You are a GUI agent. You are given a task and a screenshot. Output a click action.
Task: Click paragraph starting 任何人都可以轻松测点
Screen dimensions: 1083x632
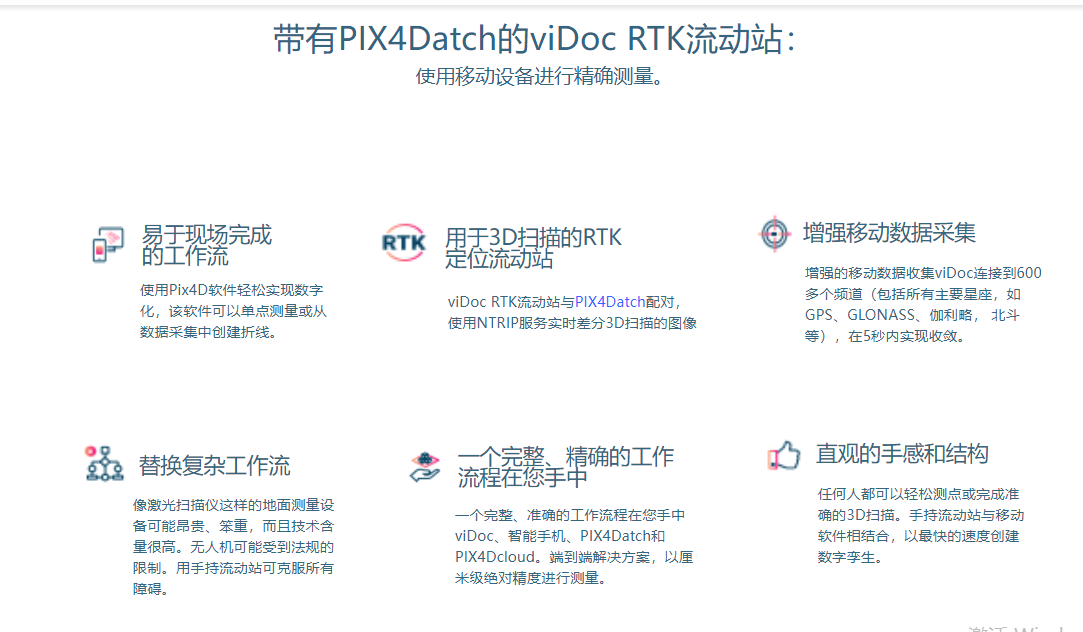point(921,526)
